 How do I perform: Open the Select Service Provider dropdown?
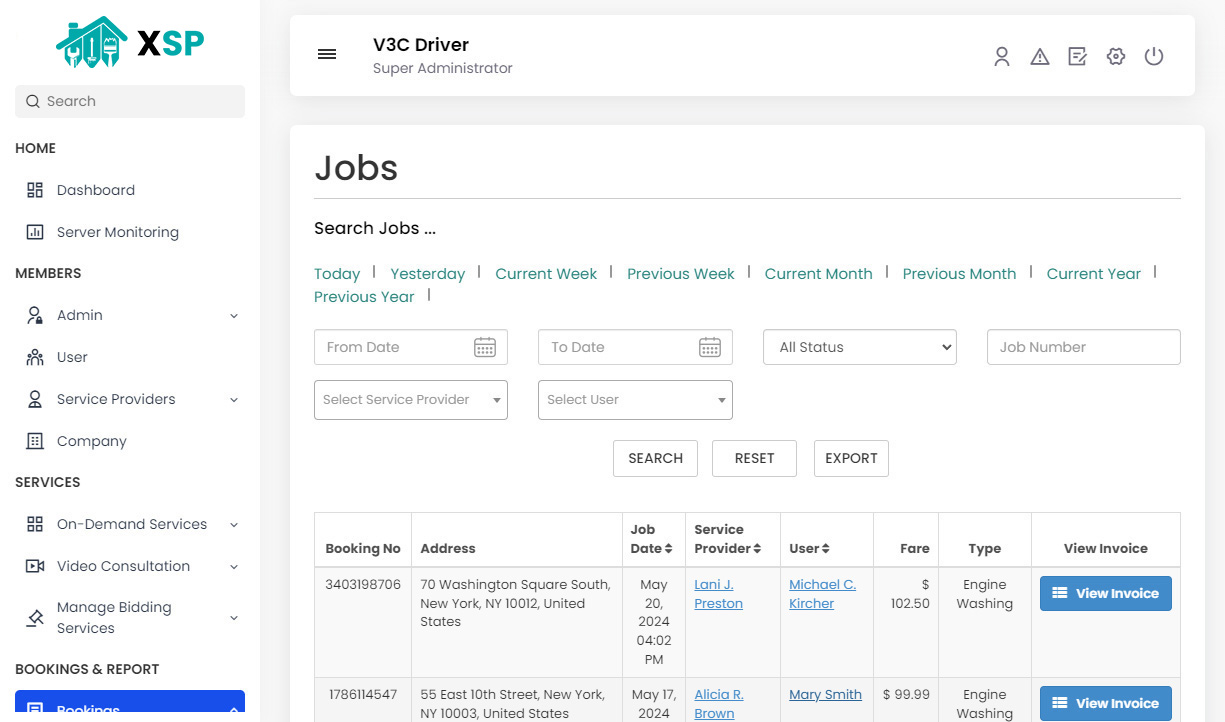410,400
